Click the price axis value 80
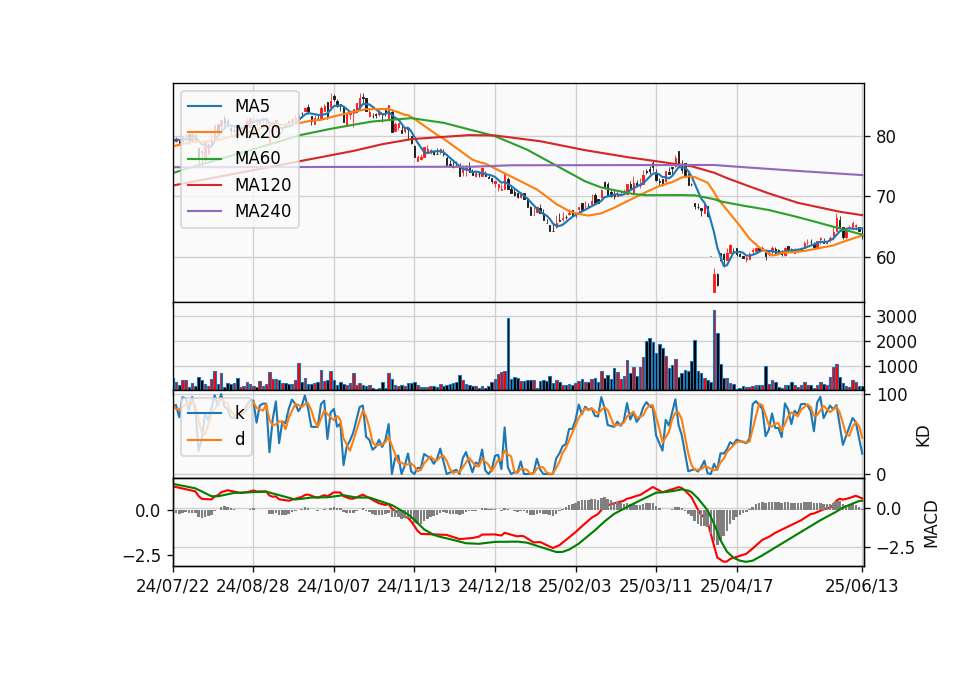The width and height of the screenshot is (960, 690). pos(886,137)
